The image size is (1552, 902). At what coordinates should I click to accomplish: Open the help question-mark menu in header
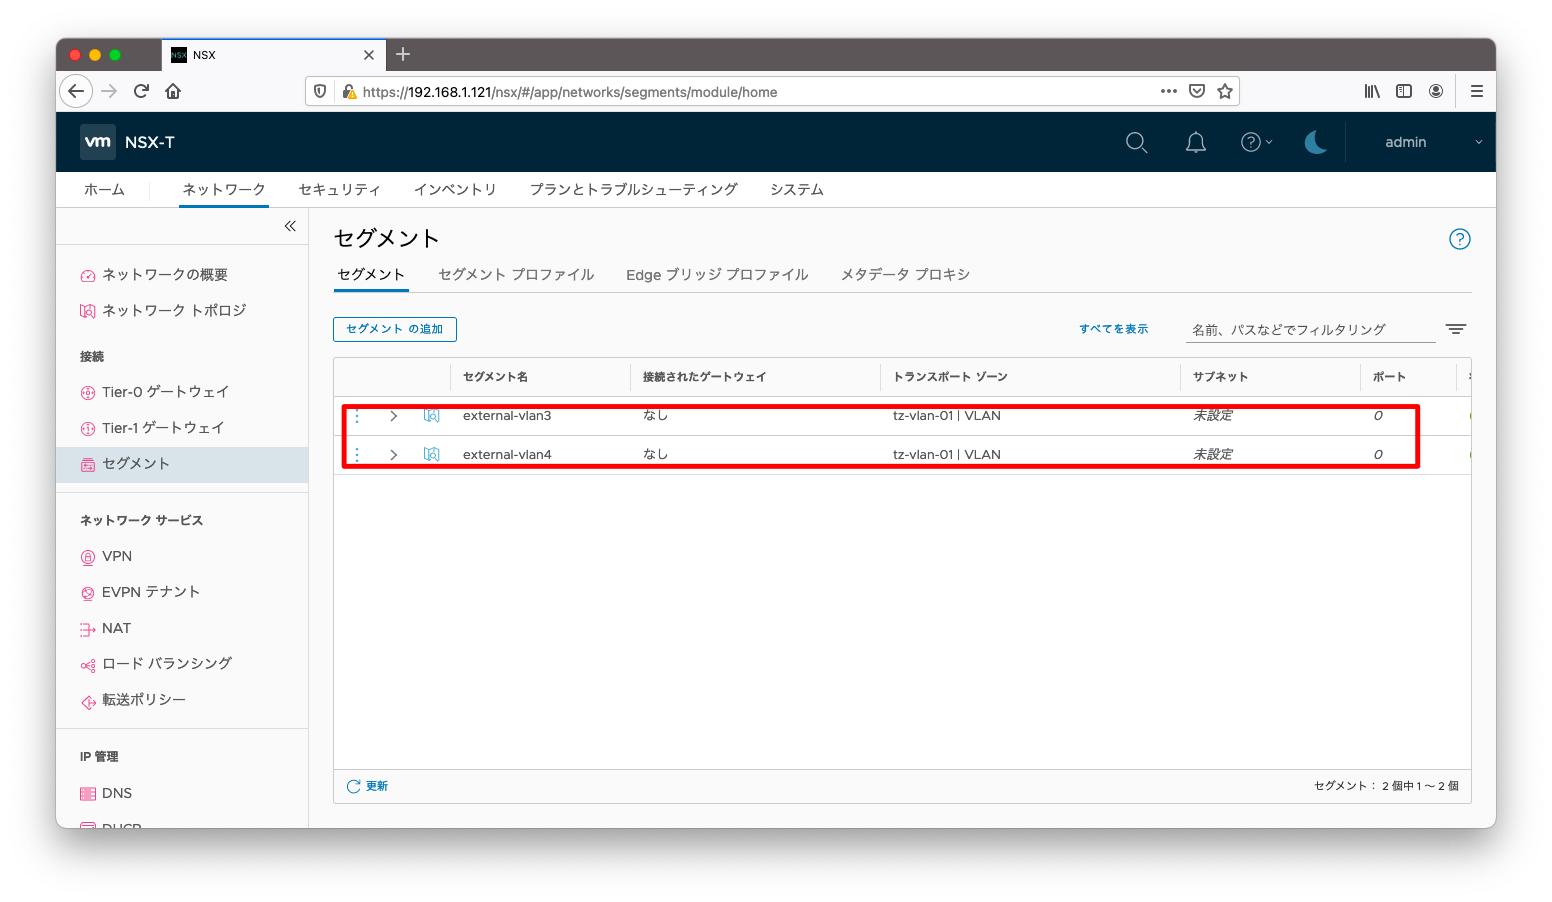coord(1256,142)
